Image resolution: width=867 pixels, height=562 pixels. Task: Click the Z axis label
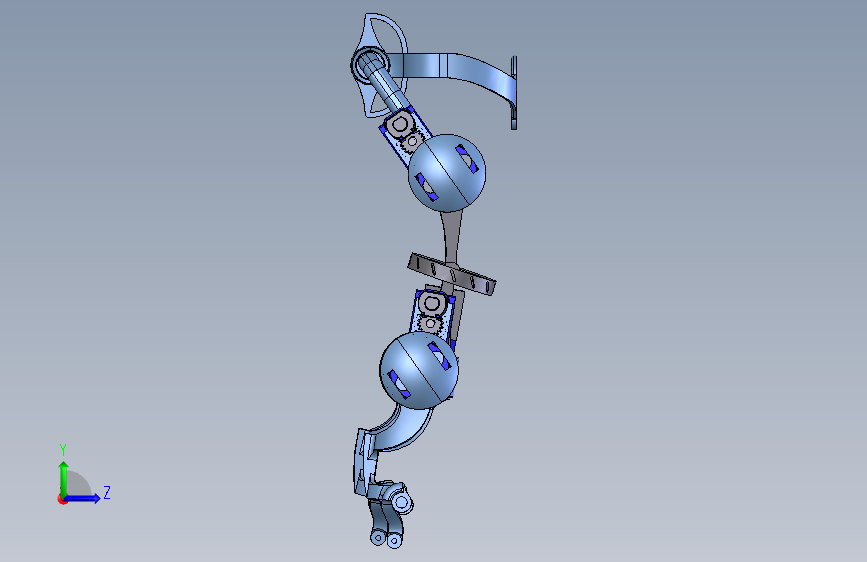pyautogui.click(x=107, y=493)
